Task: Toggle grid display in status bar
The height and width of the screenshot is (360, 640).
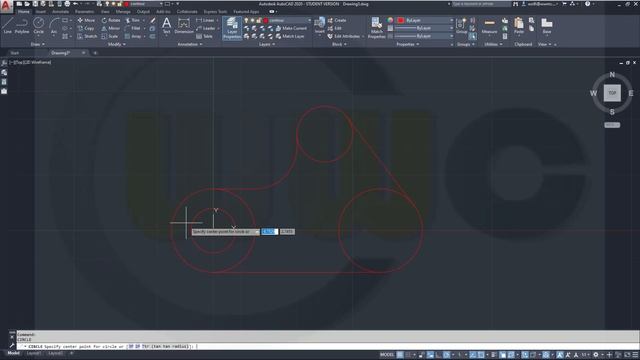Action: pos(400,355)
